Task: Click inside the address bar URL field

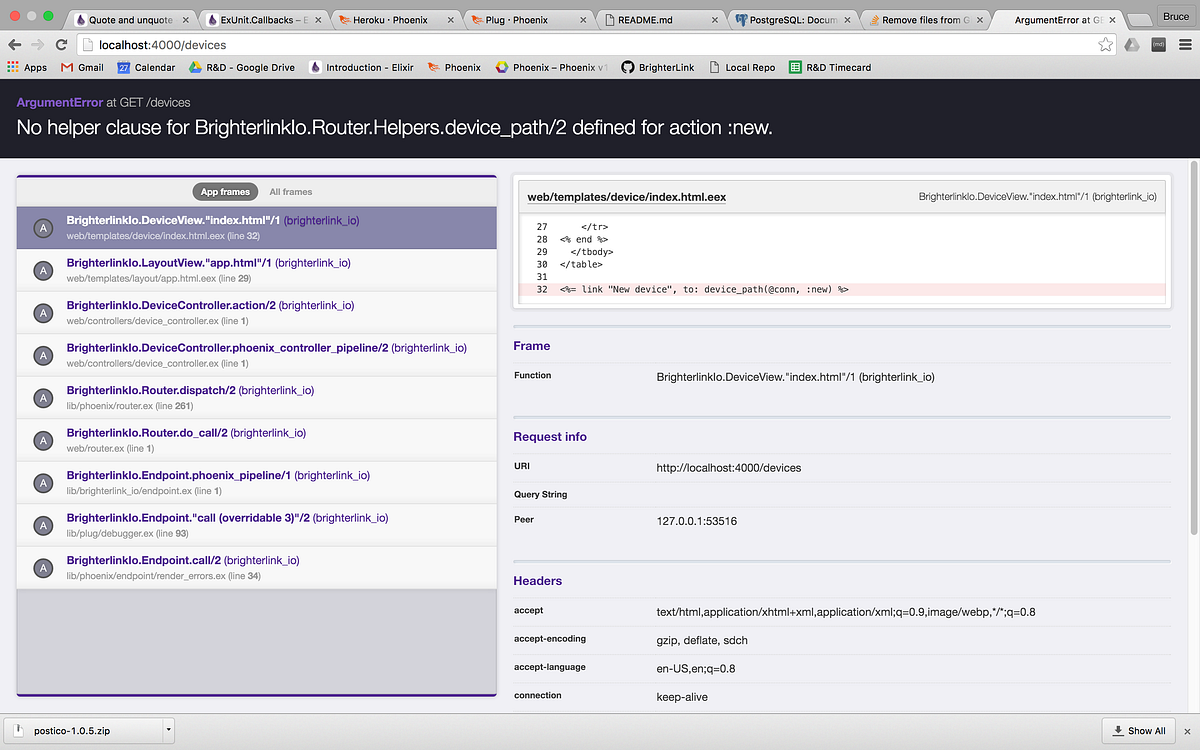Action: (300, 45)
